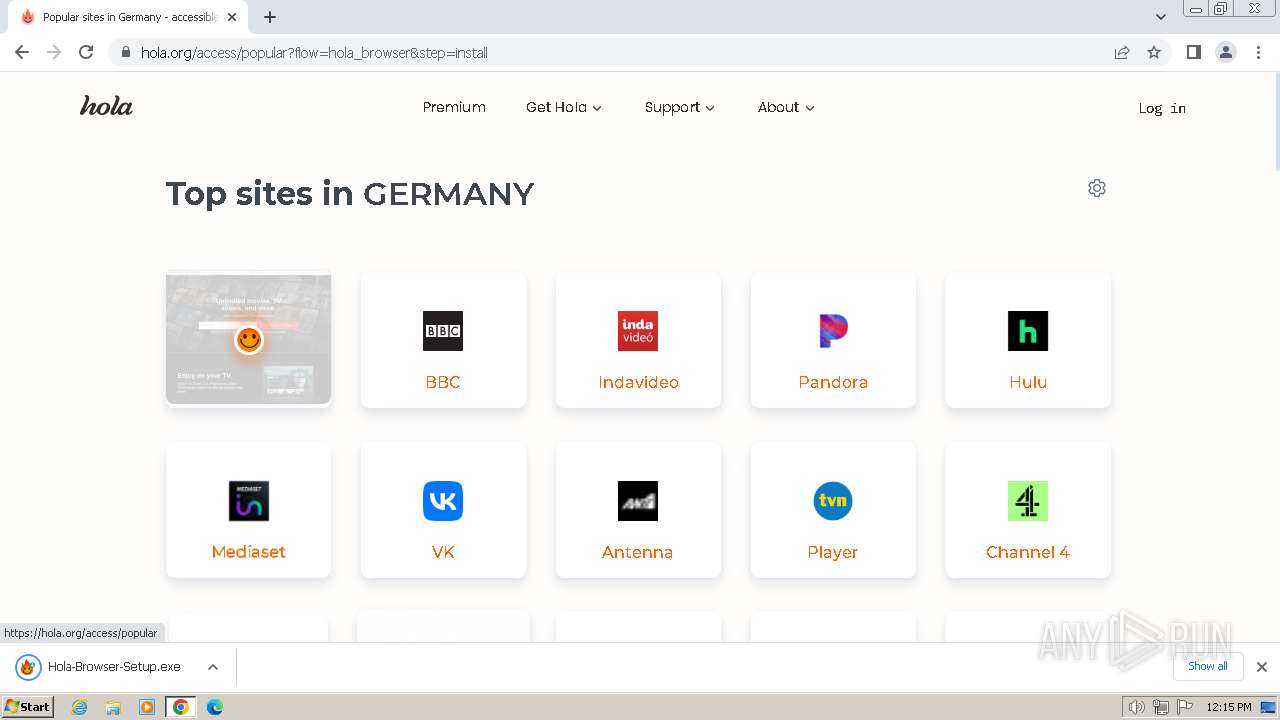The image size is (1280, 720).
Task: Click the BBC text label
Action: click(x=443, y=382)
